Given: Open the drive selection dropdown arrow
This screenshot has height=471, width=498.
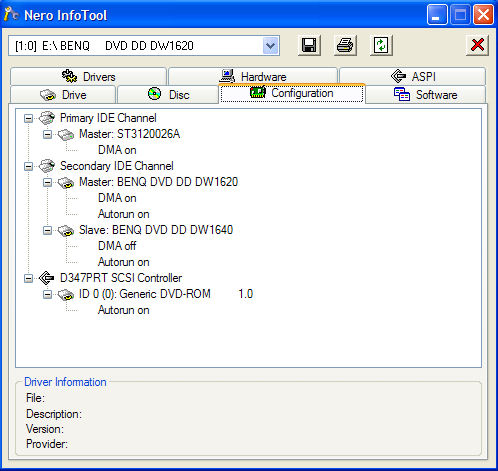Looking at the screenshot, I should click(x=270, y=46).
